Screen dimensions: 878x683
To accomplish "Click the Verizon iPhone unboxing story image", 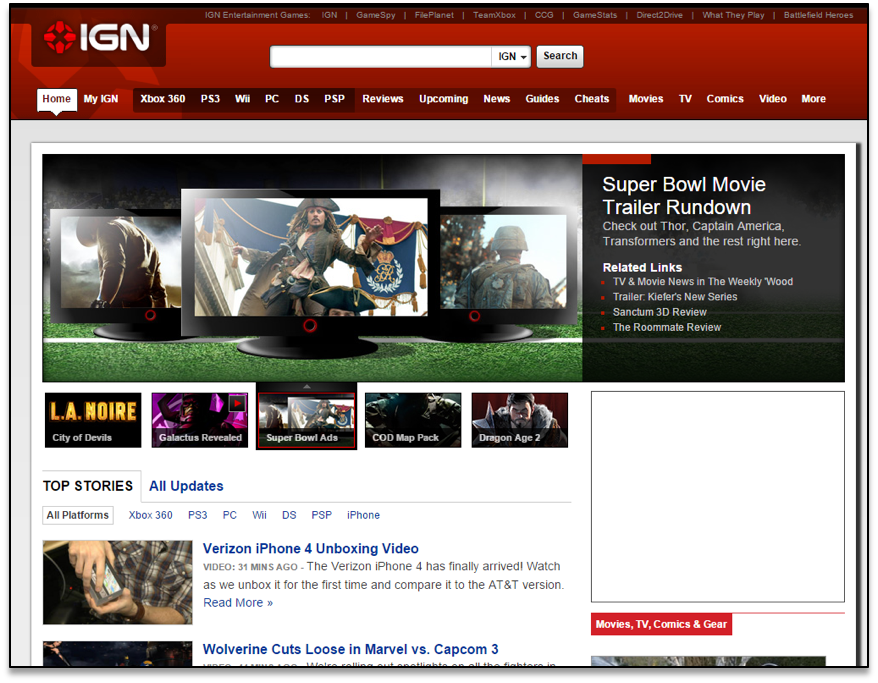I will pos(118,582).
